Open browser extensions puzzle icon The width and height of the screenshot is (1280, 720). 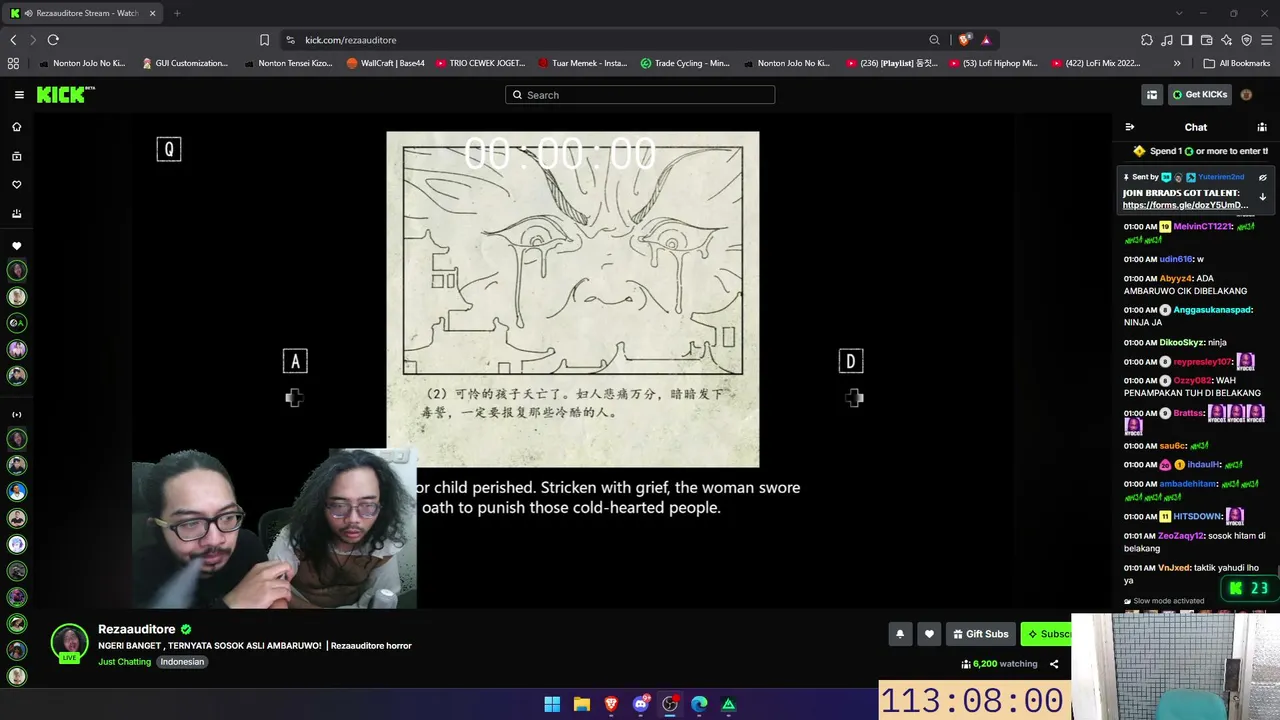[1147, 40]
